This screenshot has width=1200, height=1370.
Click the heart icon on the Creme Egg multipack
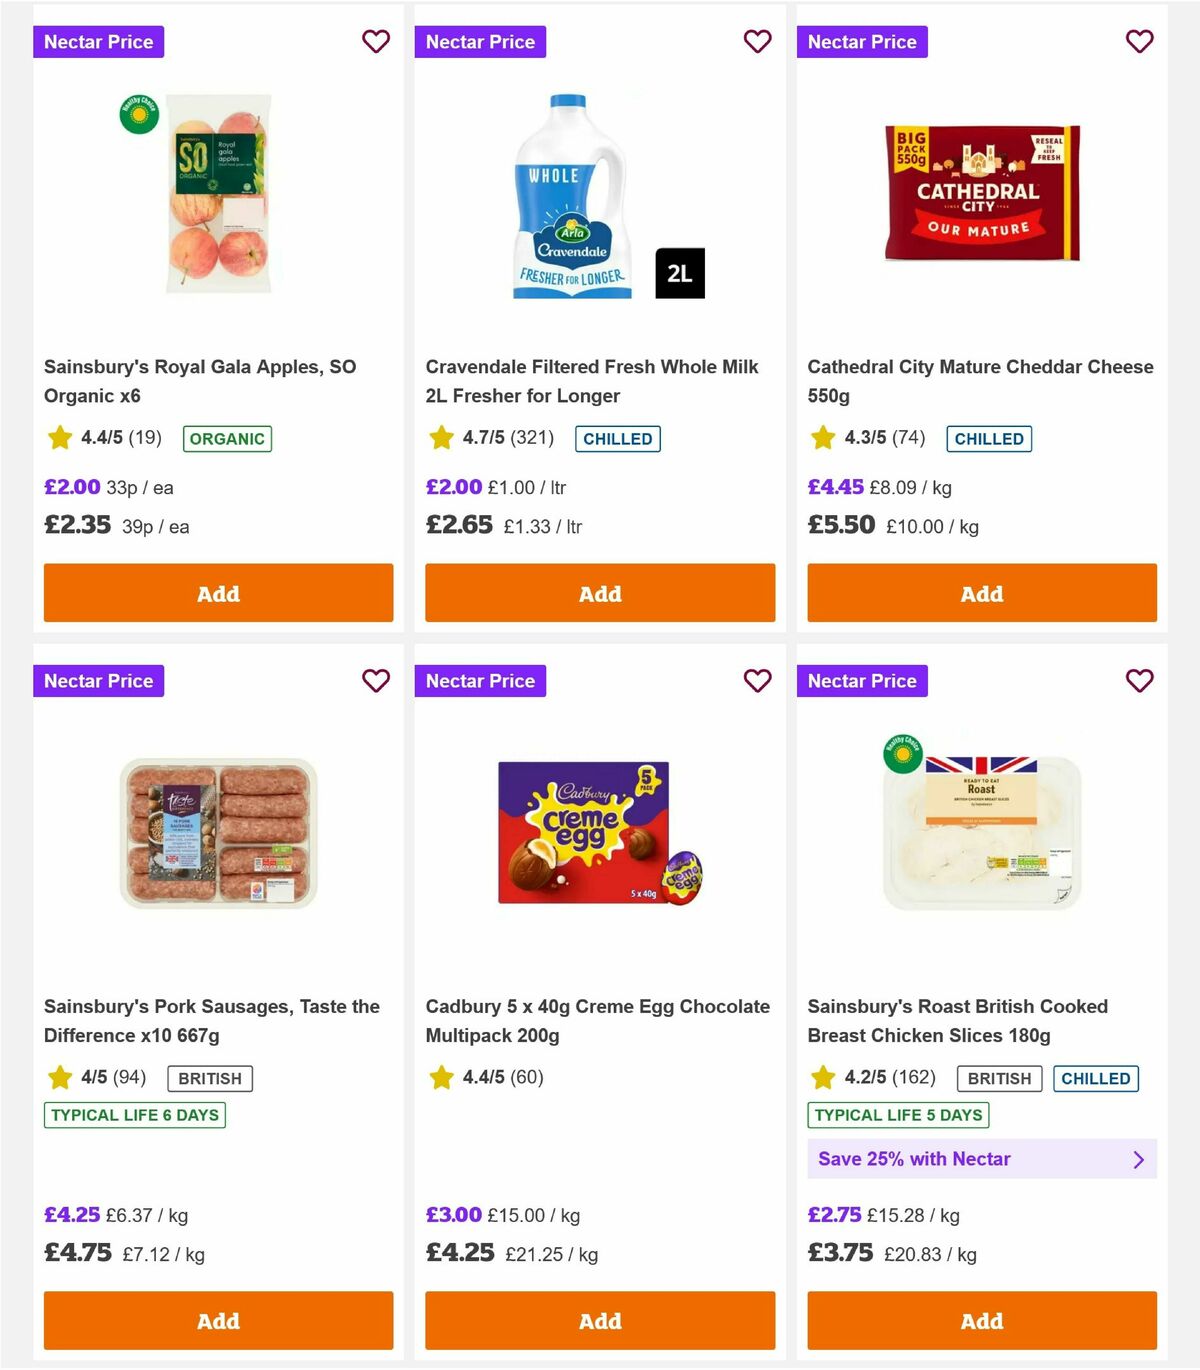tap(757, 681)
